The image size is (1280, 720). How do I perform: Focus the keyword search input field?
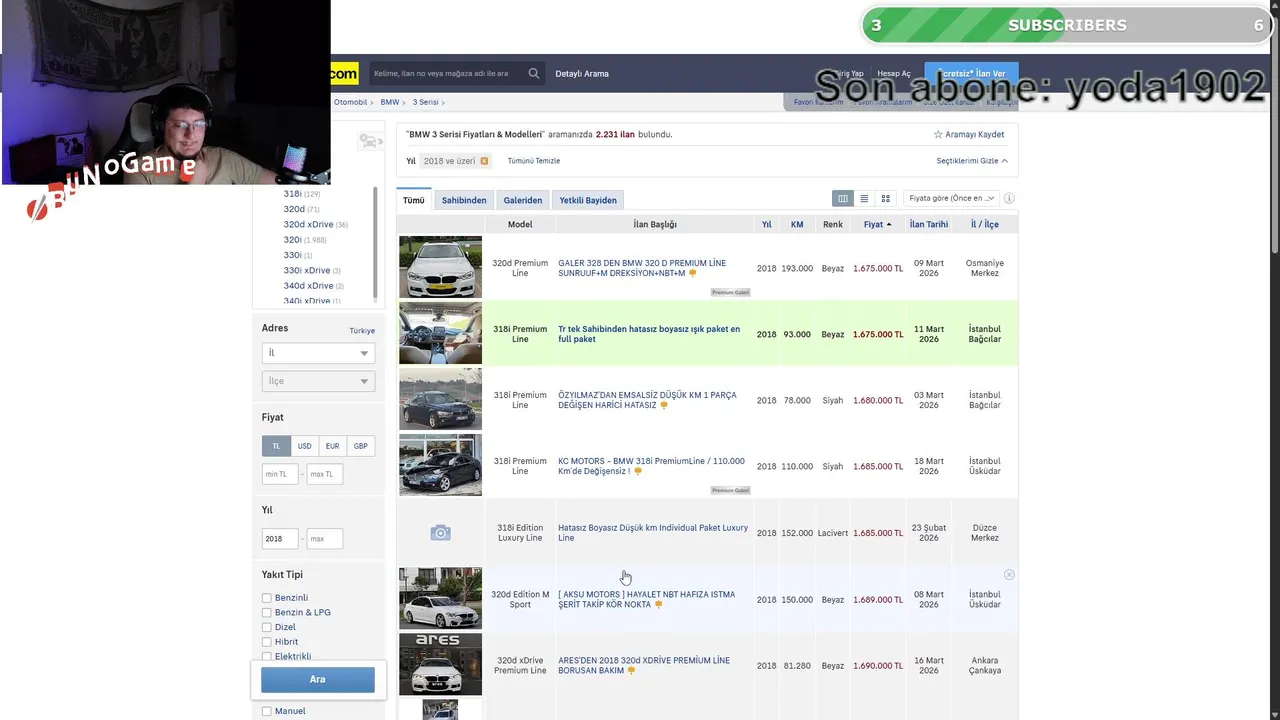[446, 73]
